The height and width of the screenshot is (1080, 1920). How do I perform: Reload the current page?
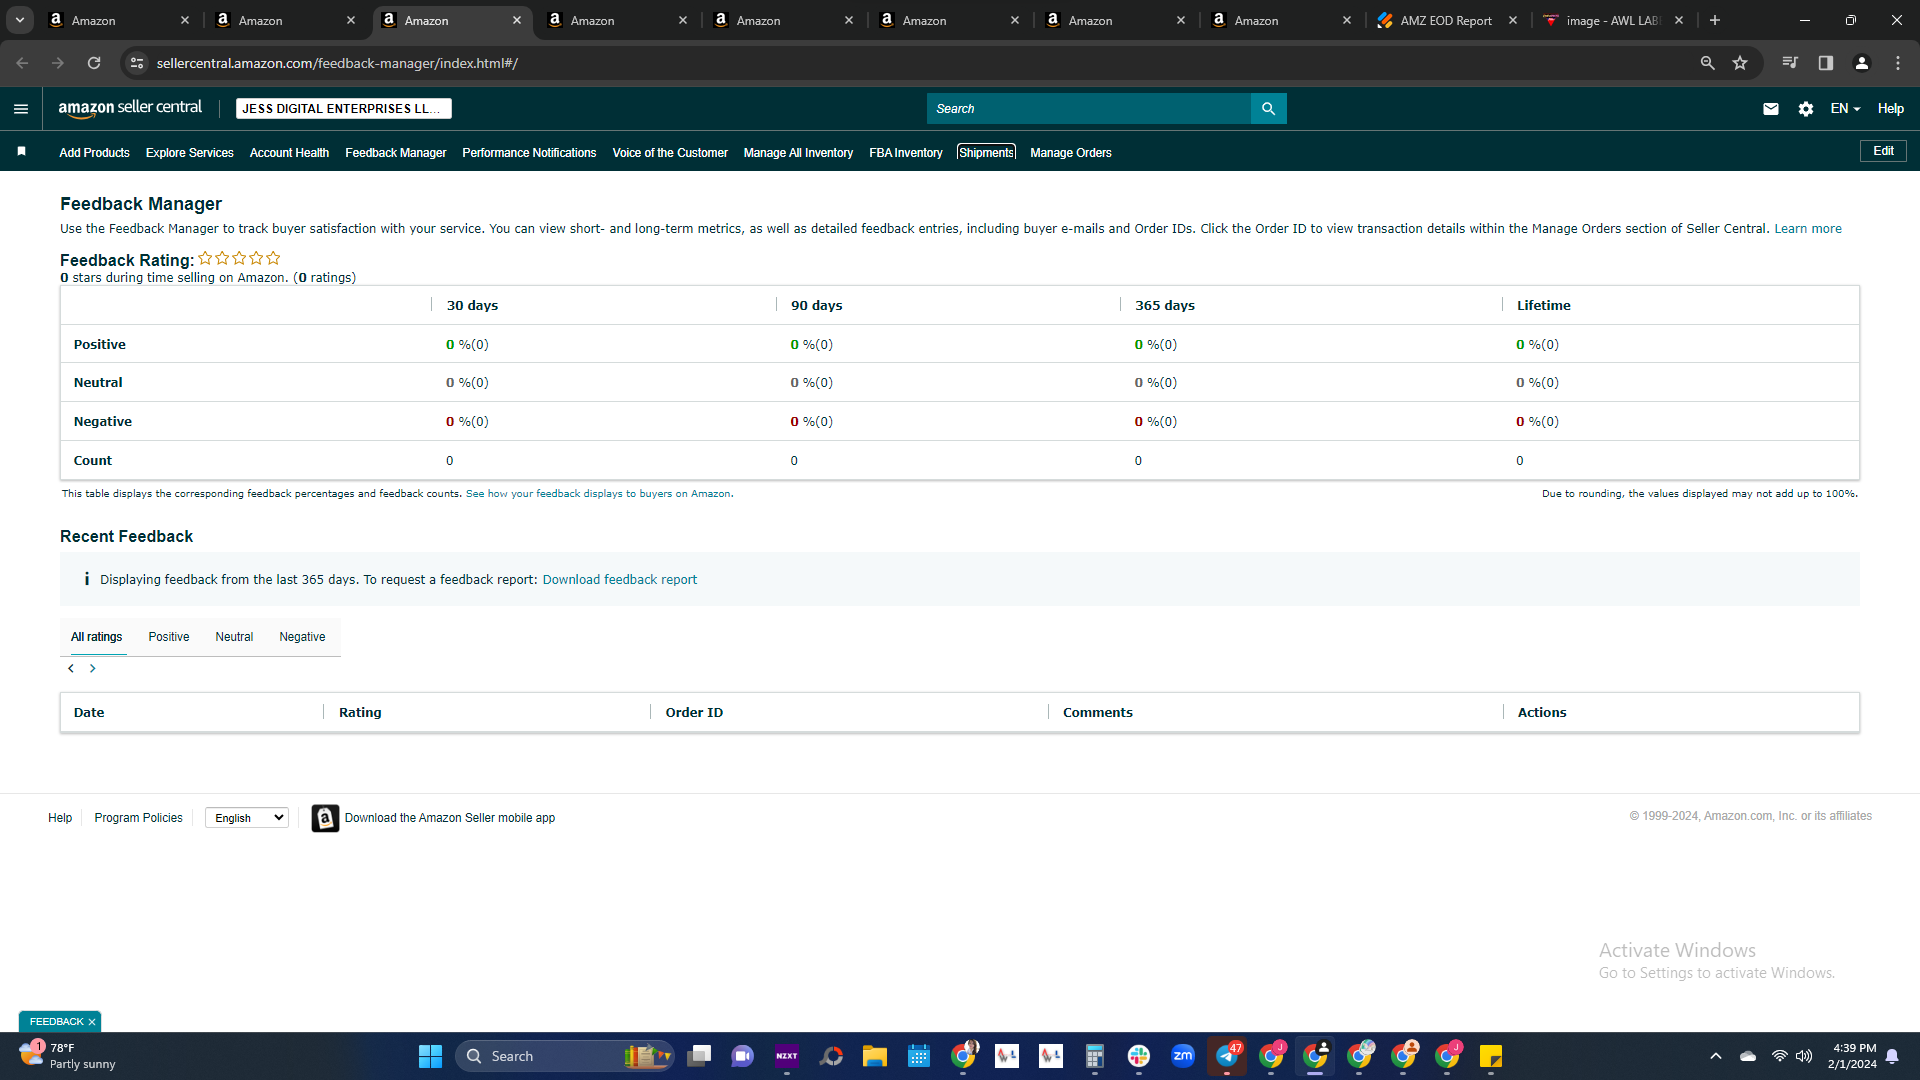coord(94,63)
